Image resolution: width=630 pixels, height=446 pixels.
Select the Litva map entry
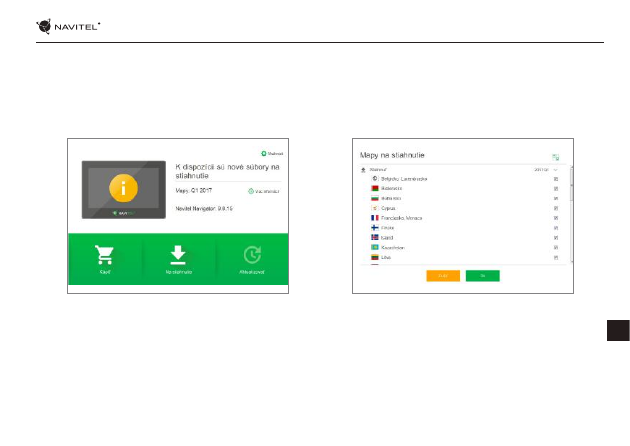464,257
